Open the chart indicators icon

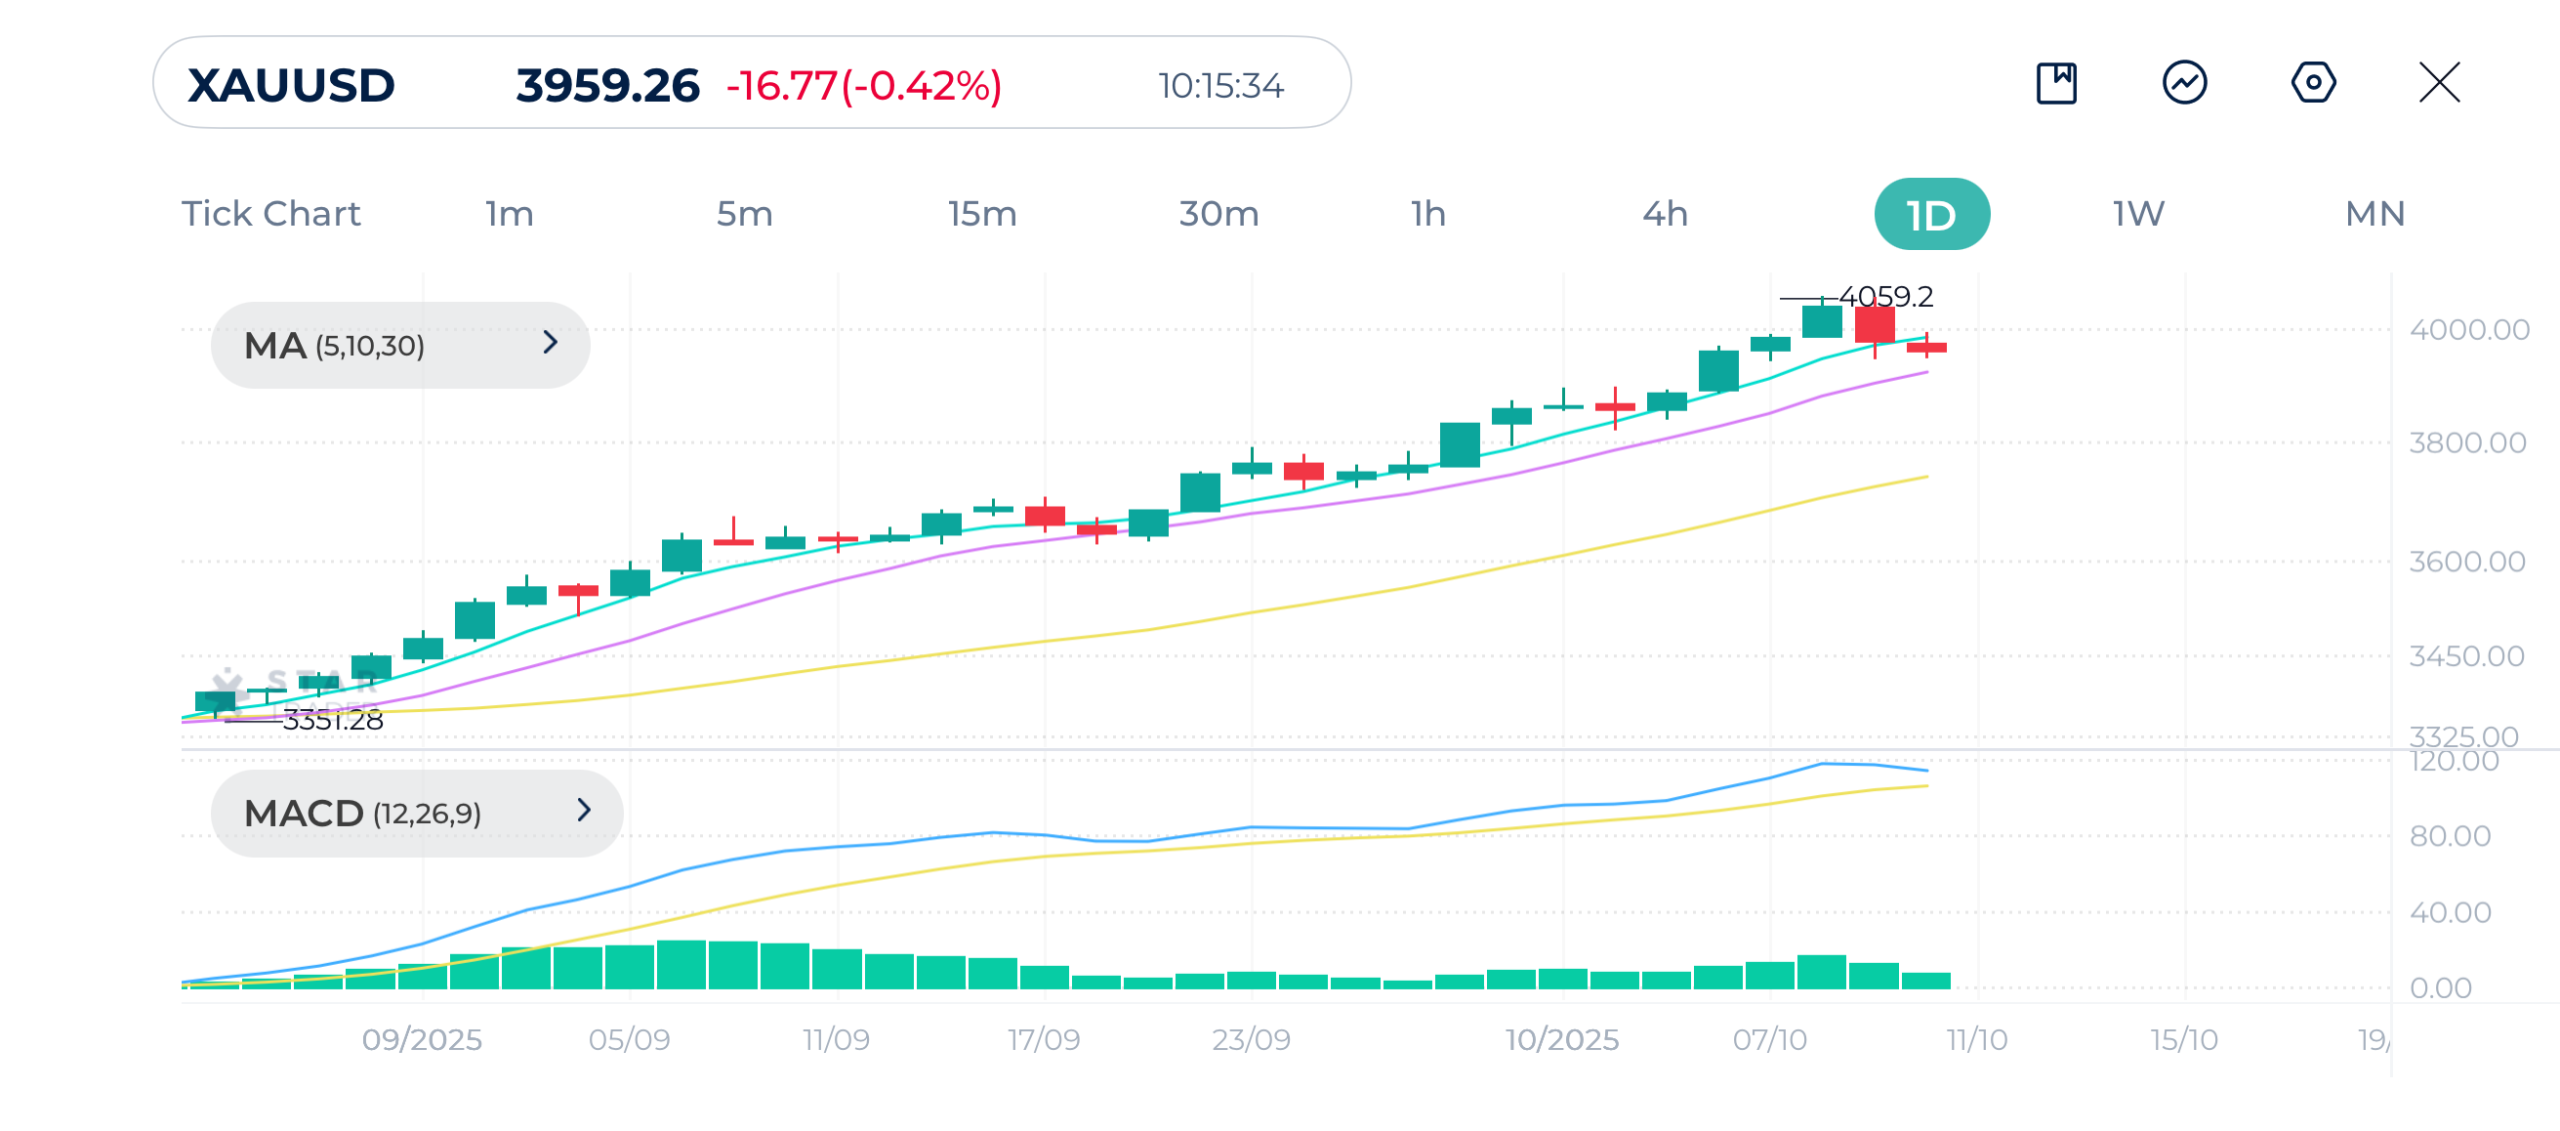(x=2184, y=83)
